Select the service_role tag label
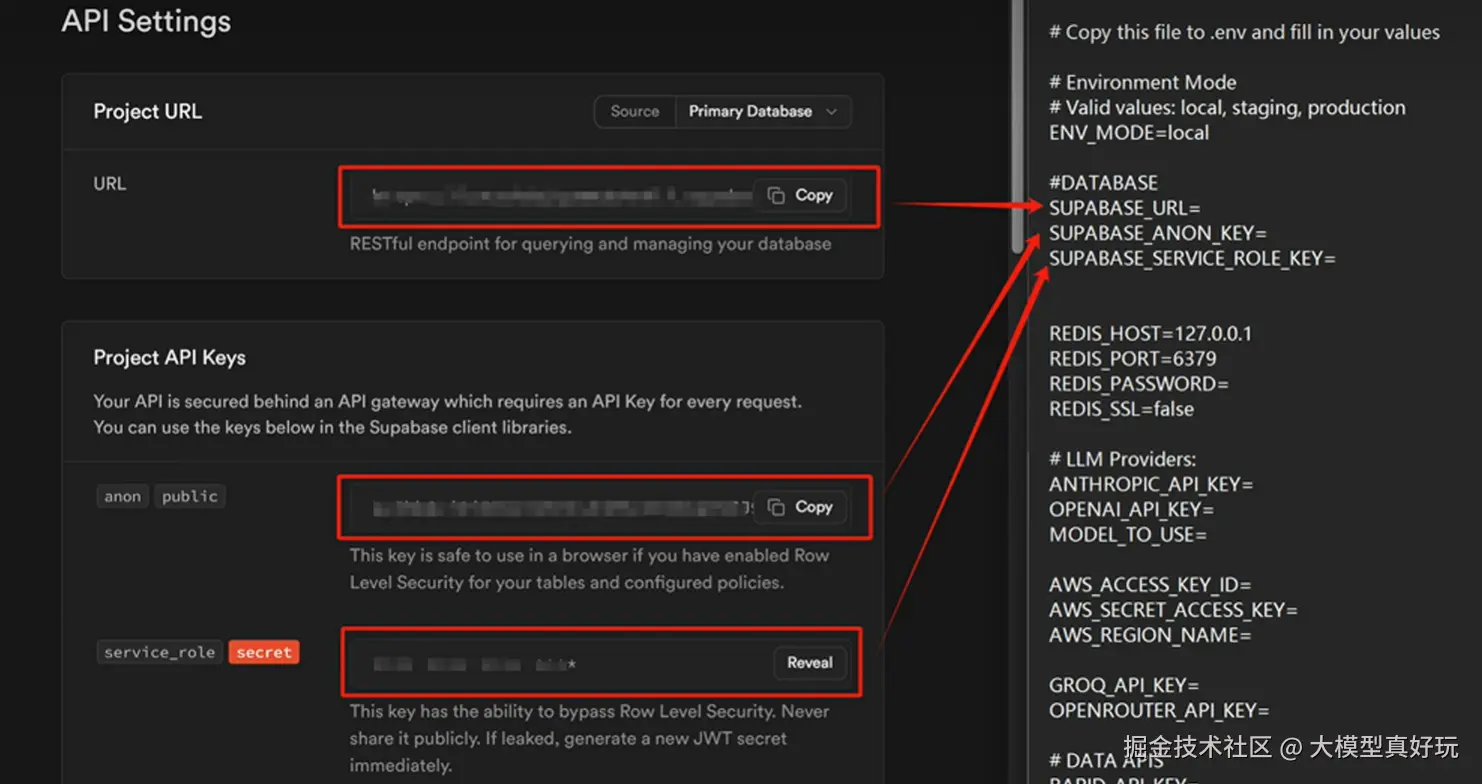This screenshot has width=1482, height=784. (x=160, y=652)
